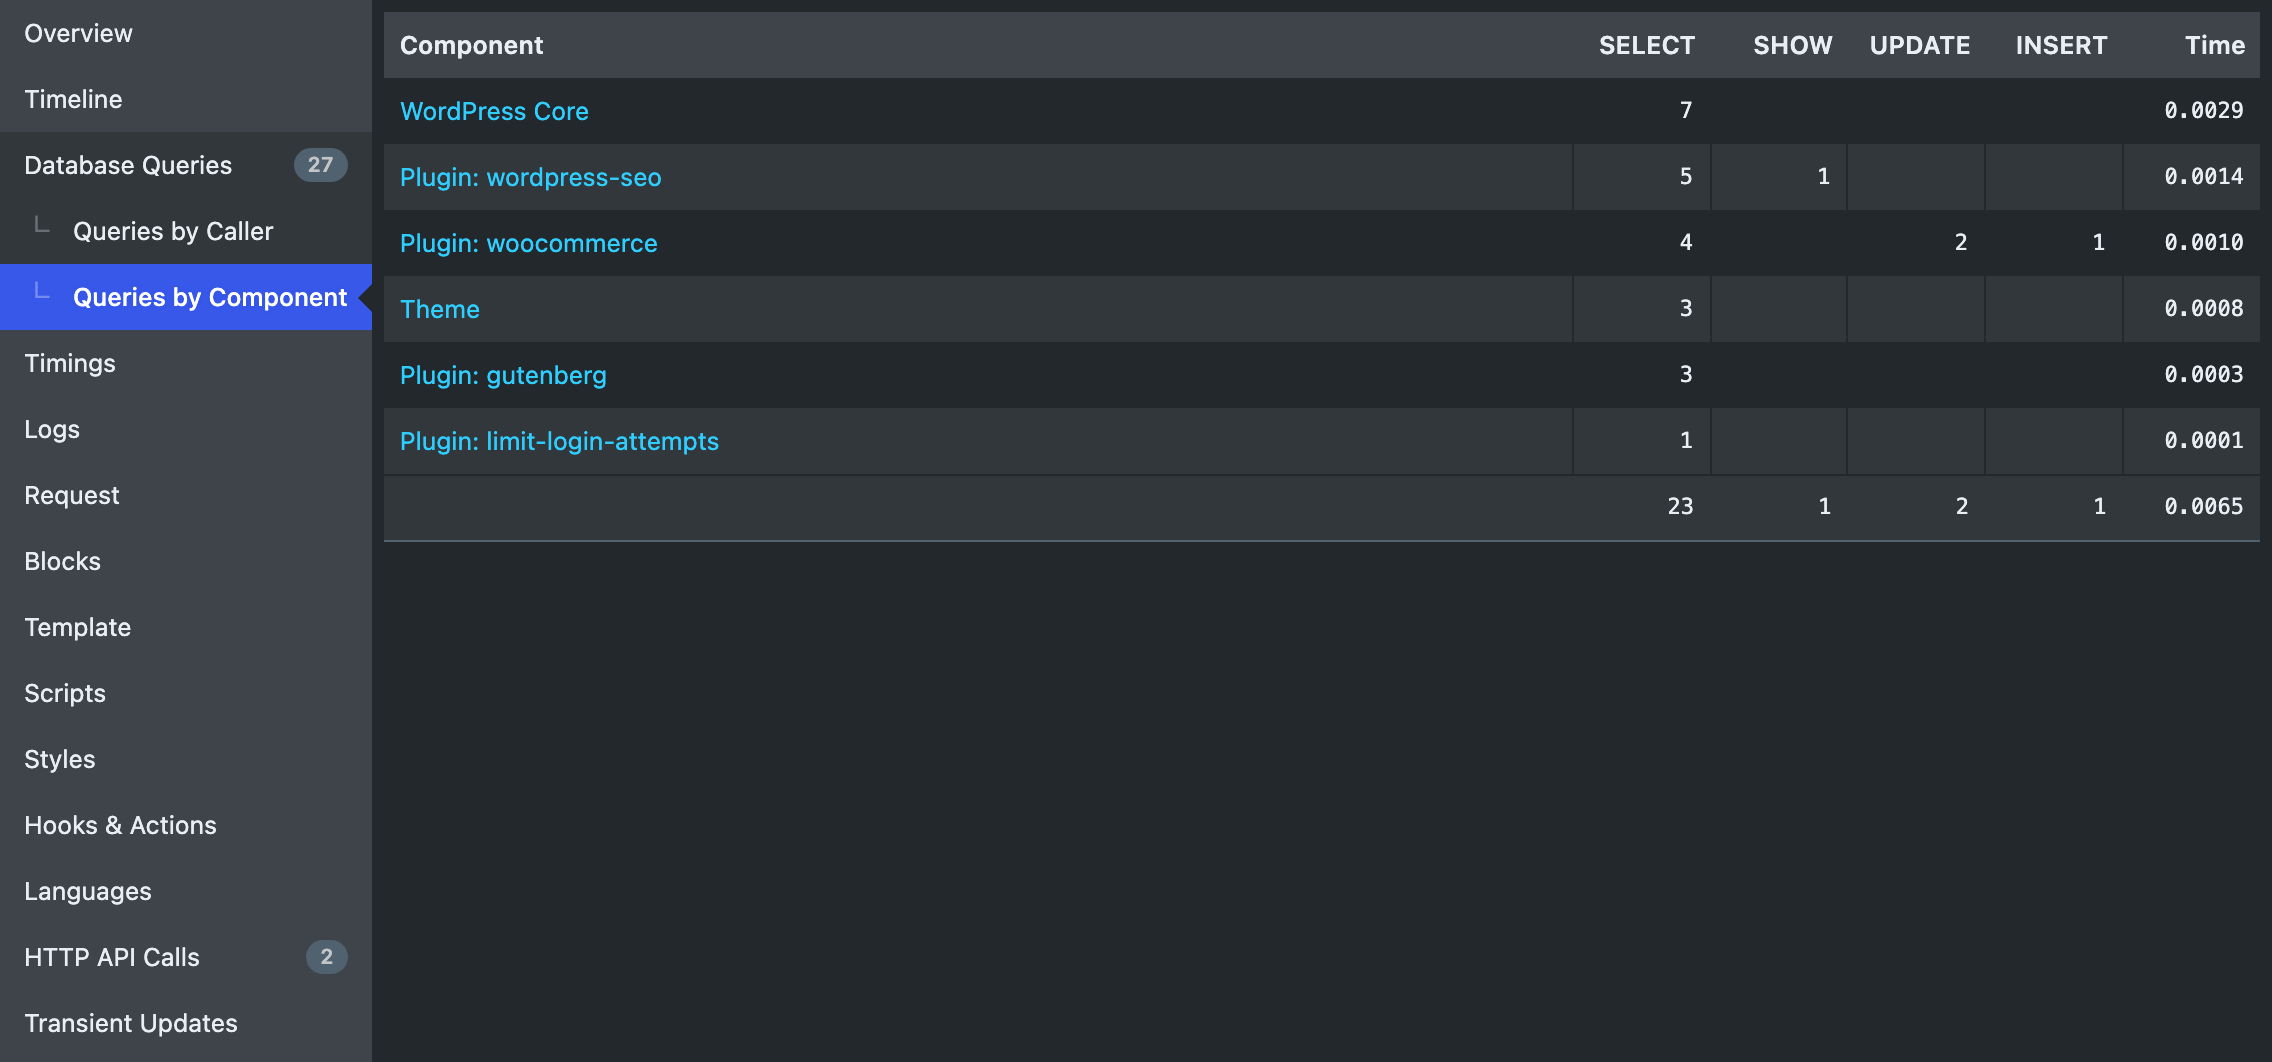Viewport: 2272px width, 1062px height.
Task: Open the Database Queries panel
Action: point(128,166)
